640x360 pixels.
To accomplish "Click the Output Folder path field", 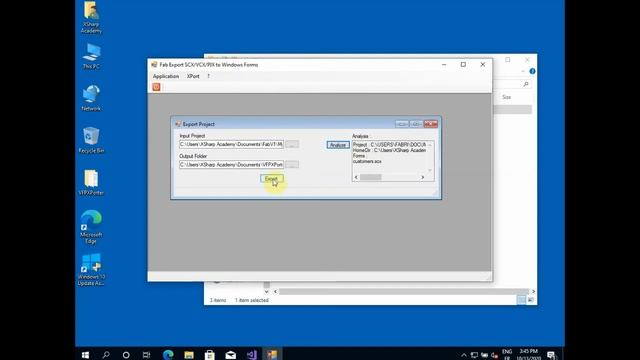I will coord(231,164).
